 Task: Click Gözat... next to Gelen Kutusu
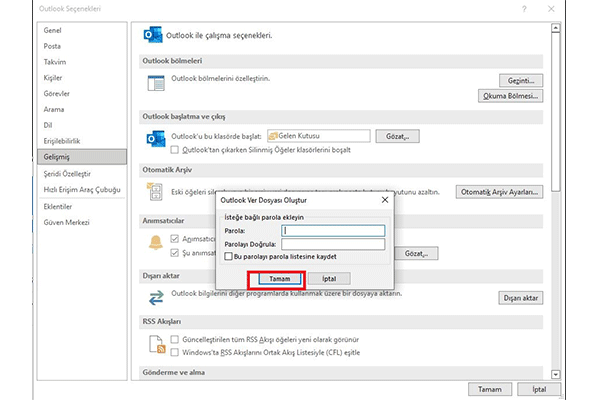point(397,136)
